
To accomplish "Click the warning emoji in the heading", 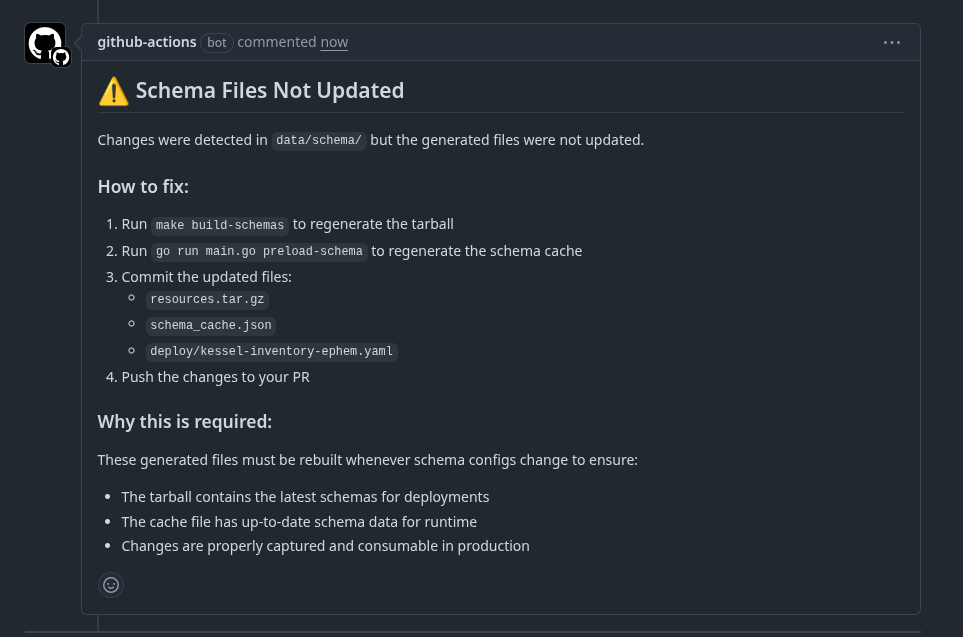I will coord(114,92).
